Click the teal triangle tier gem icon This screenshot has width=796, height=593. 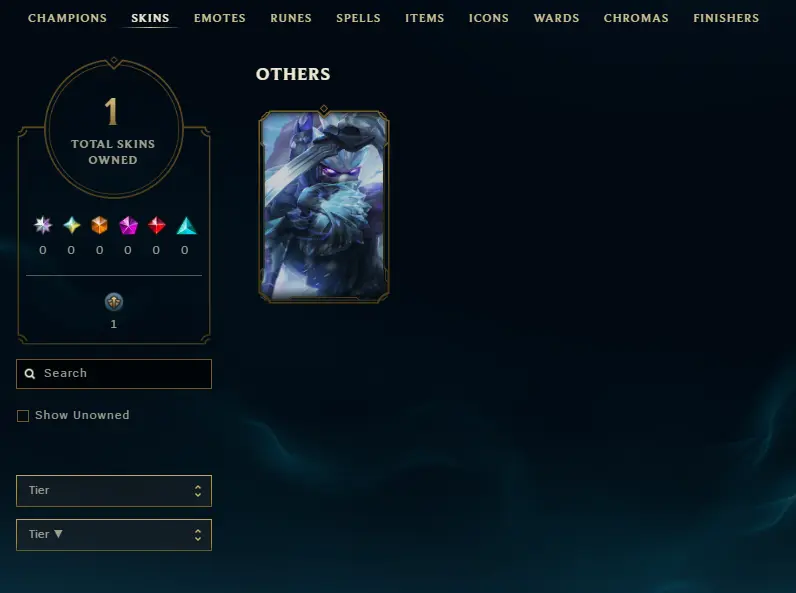186,225
